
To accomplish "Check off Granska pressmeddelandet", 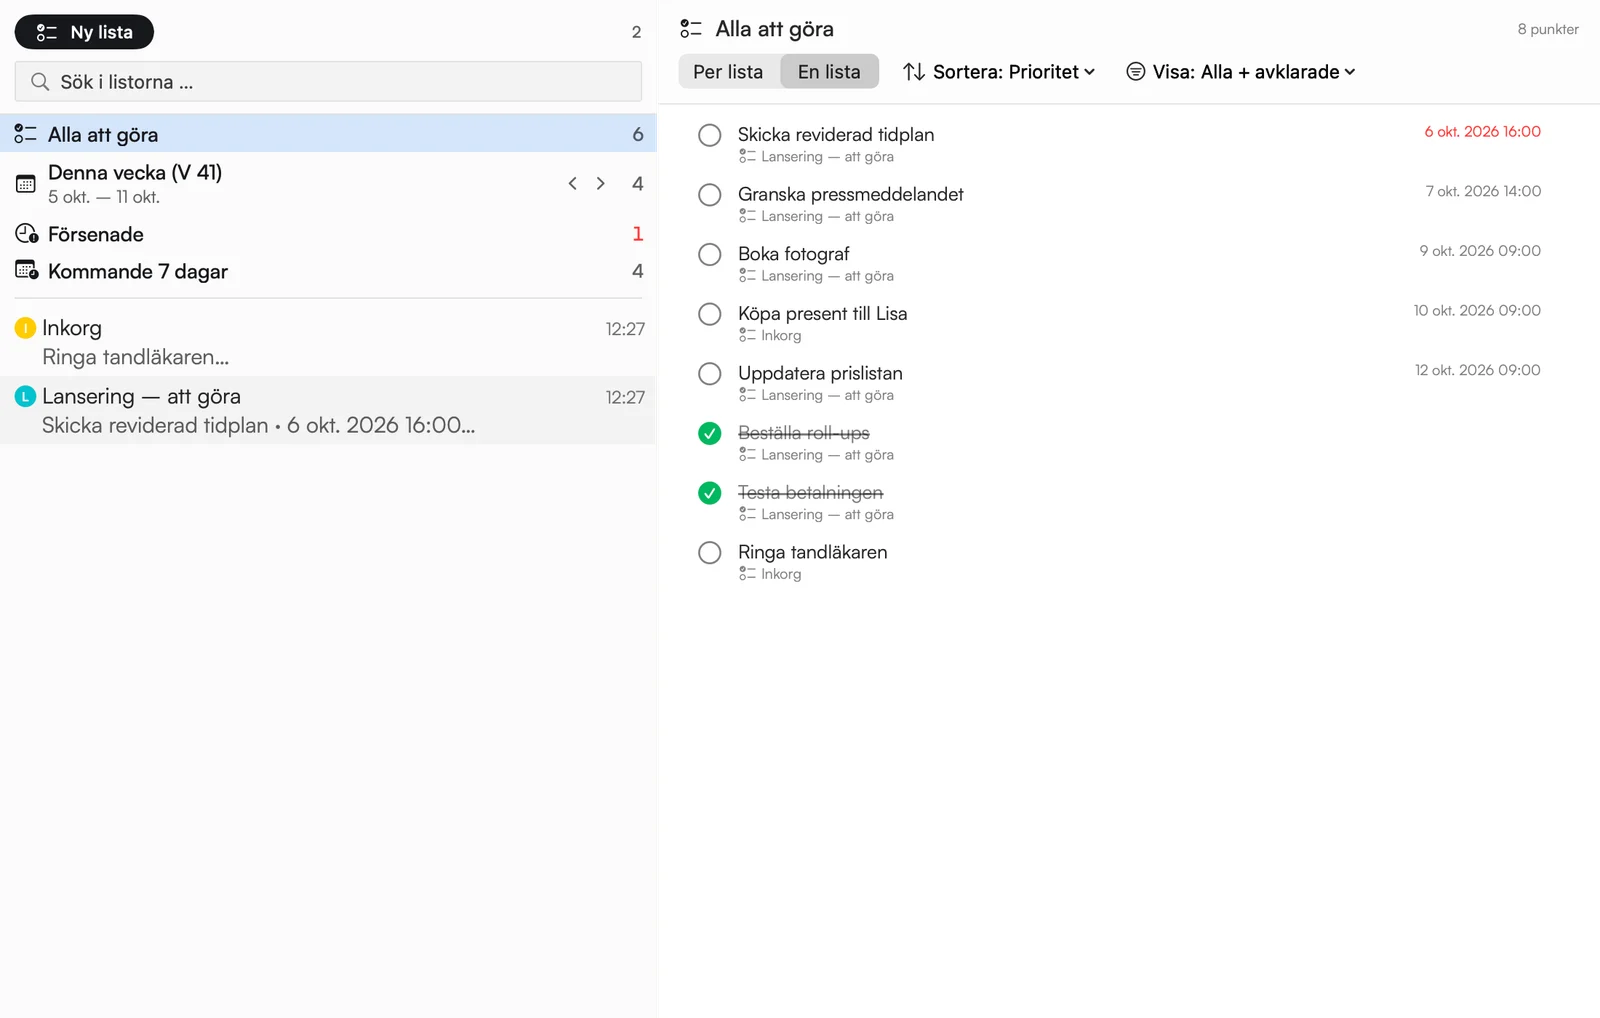I will tap(710, 195).
